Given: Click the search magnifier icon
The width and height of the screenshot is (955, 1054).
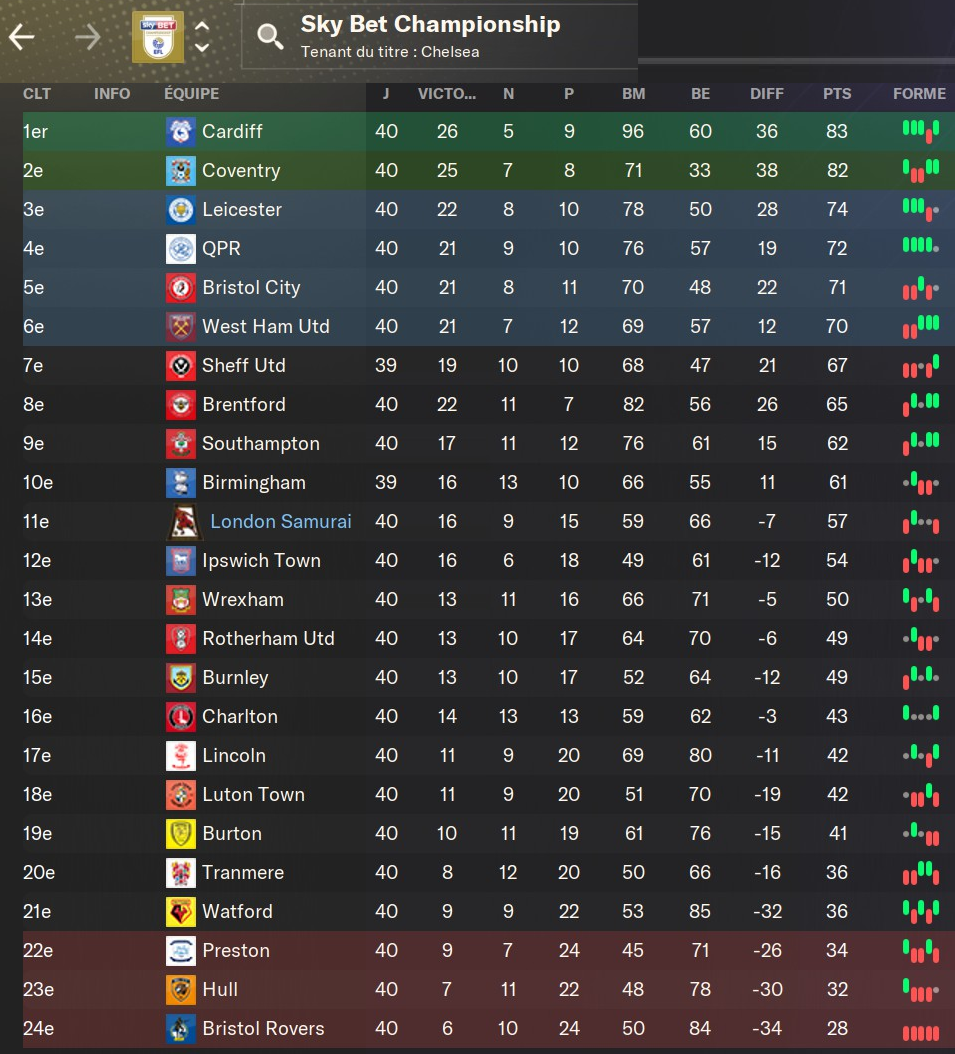Looking at the screenshot, I should click(270, 37).
